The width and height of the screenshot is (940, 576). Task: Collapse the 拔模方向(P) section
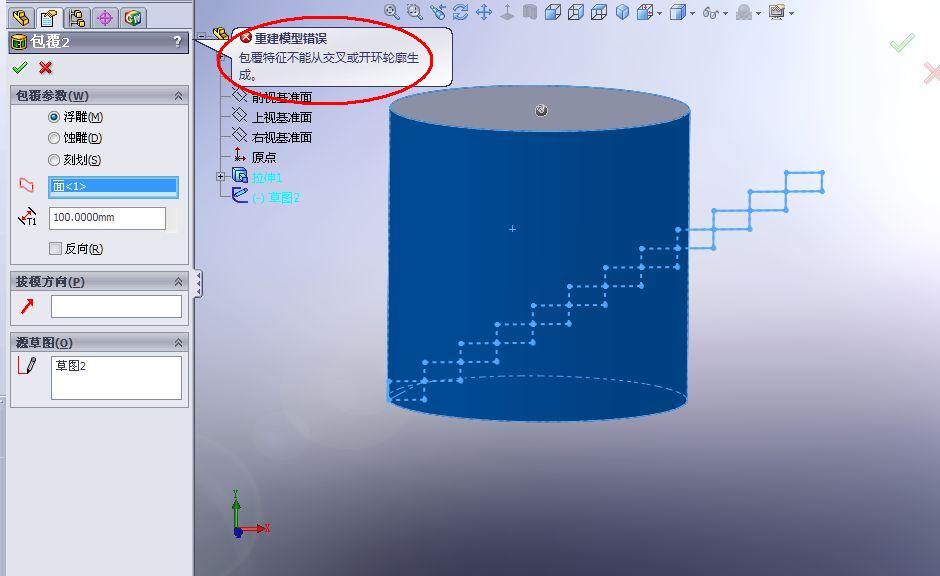click(179, 282)
